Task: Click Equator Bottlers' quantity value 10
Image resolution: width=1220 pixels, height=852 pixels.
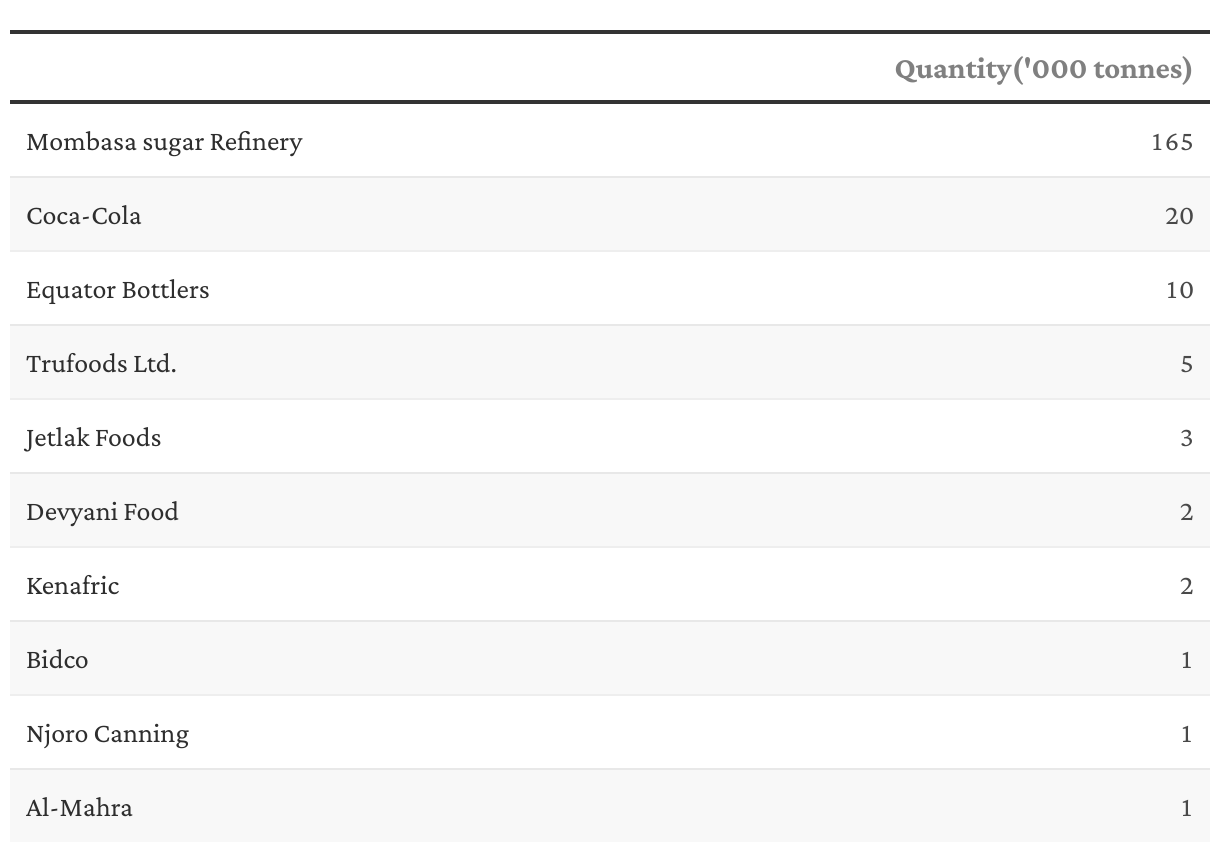Action: point(1179,290)
